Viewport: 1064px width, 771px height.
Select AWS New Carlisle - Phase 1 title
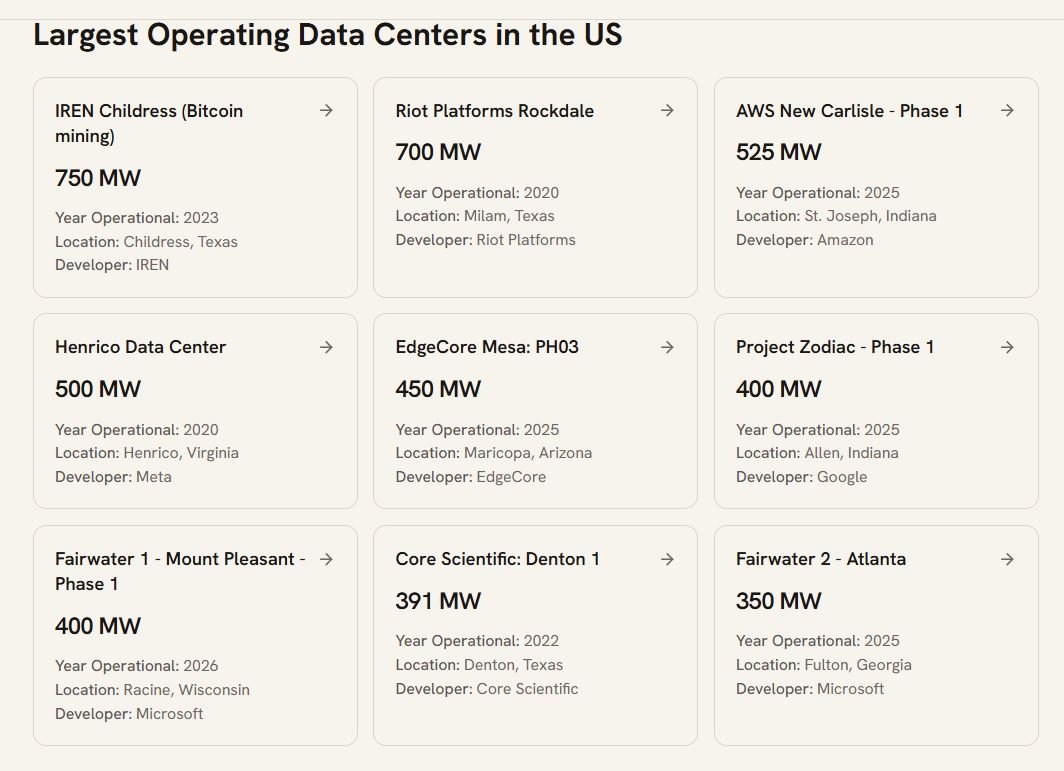(849, 111)
